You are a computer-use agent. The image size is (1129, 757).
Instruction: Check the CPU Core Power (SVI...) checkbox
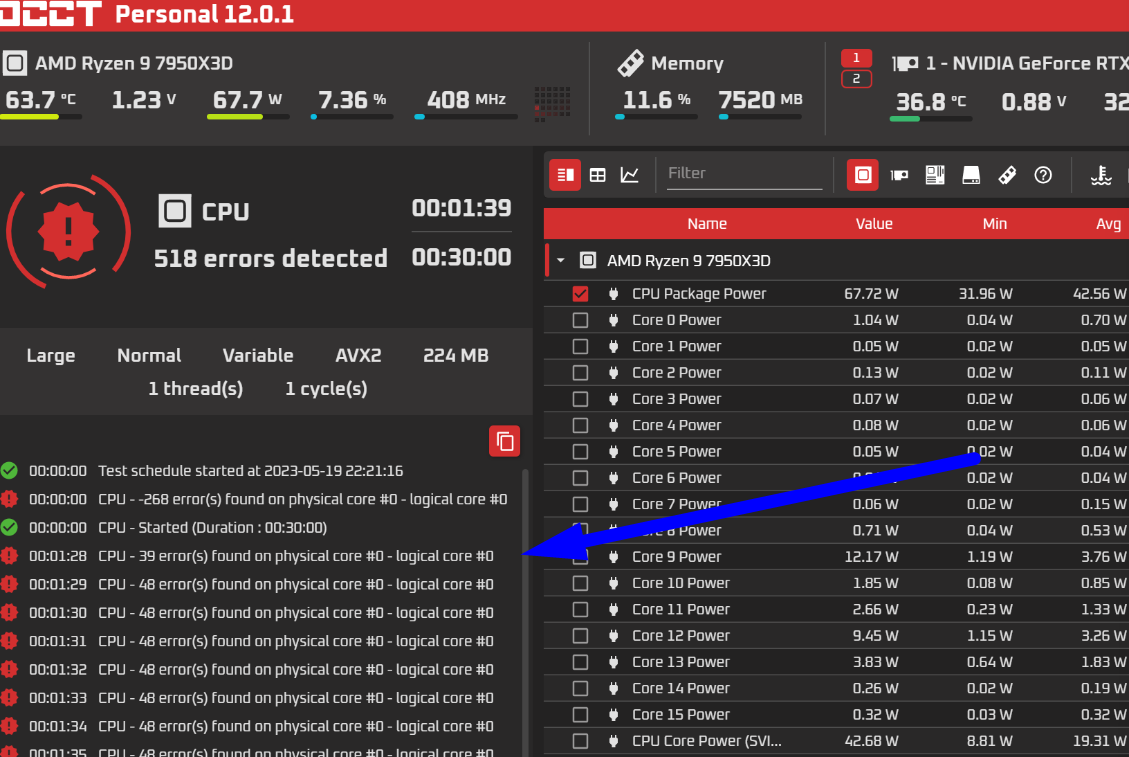(580, 741)
